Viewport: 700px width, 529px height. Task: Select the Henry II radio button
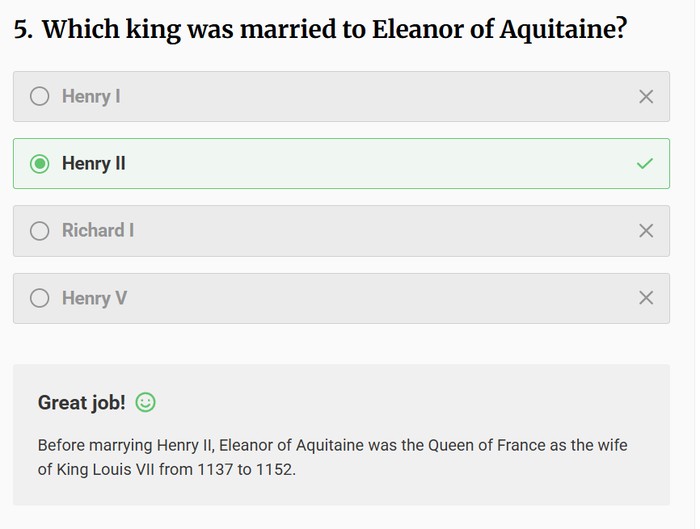click(x=40, y=164)
